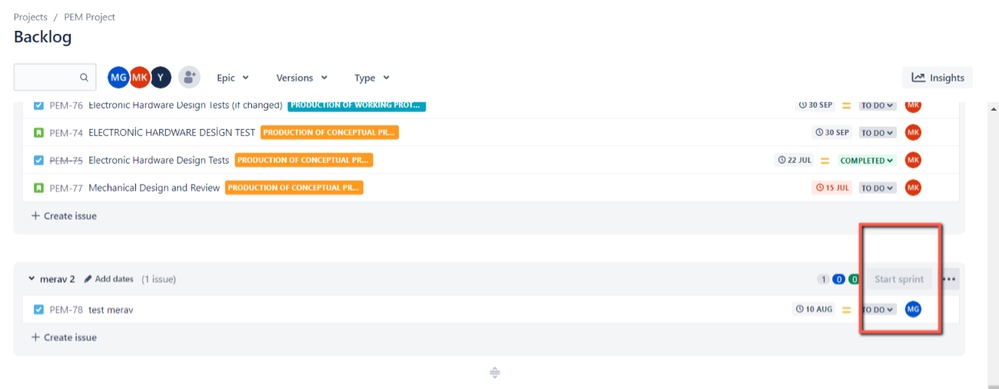999x389 pixels.
Task: Click the MK assignee avatar on PEM-74
Action: (x=913, y=132)
